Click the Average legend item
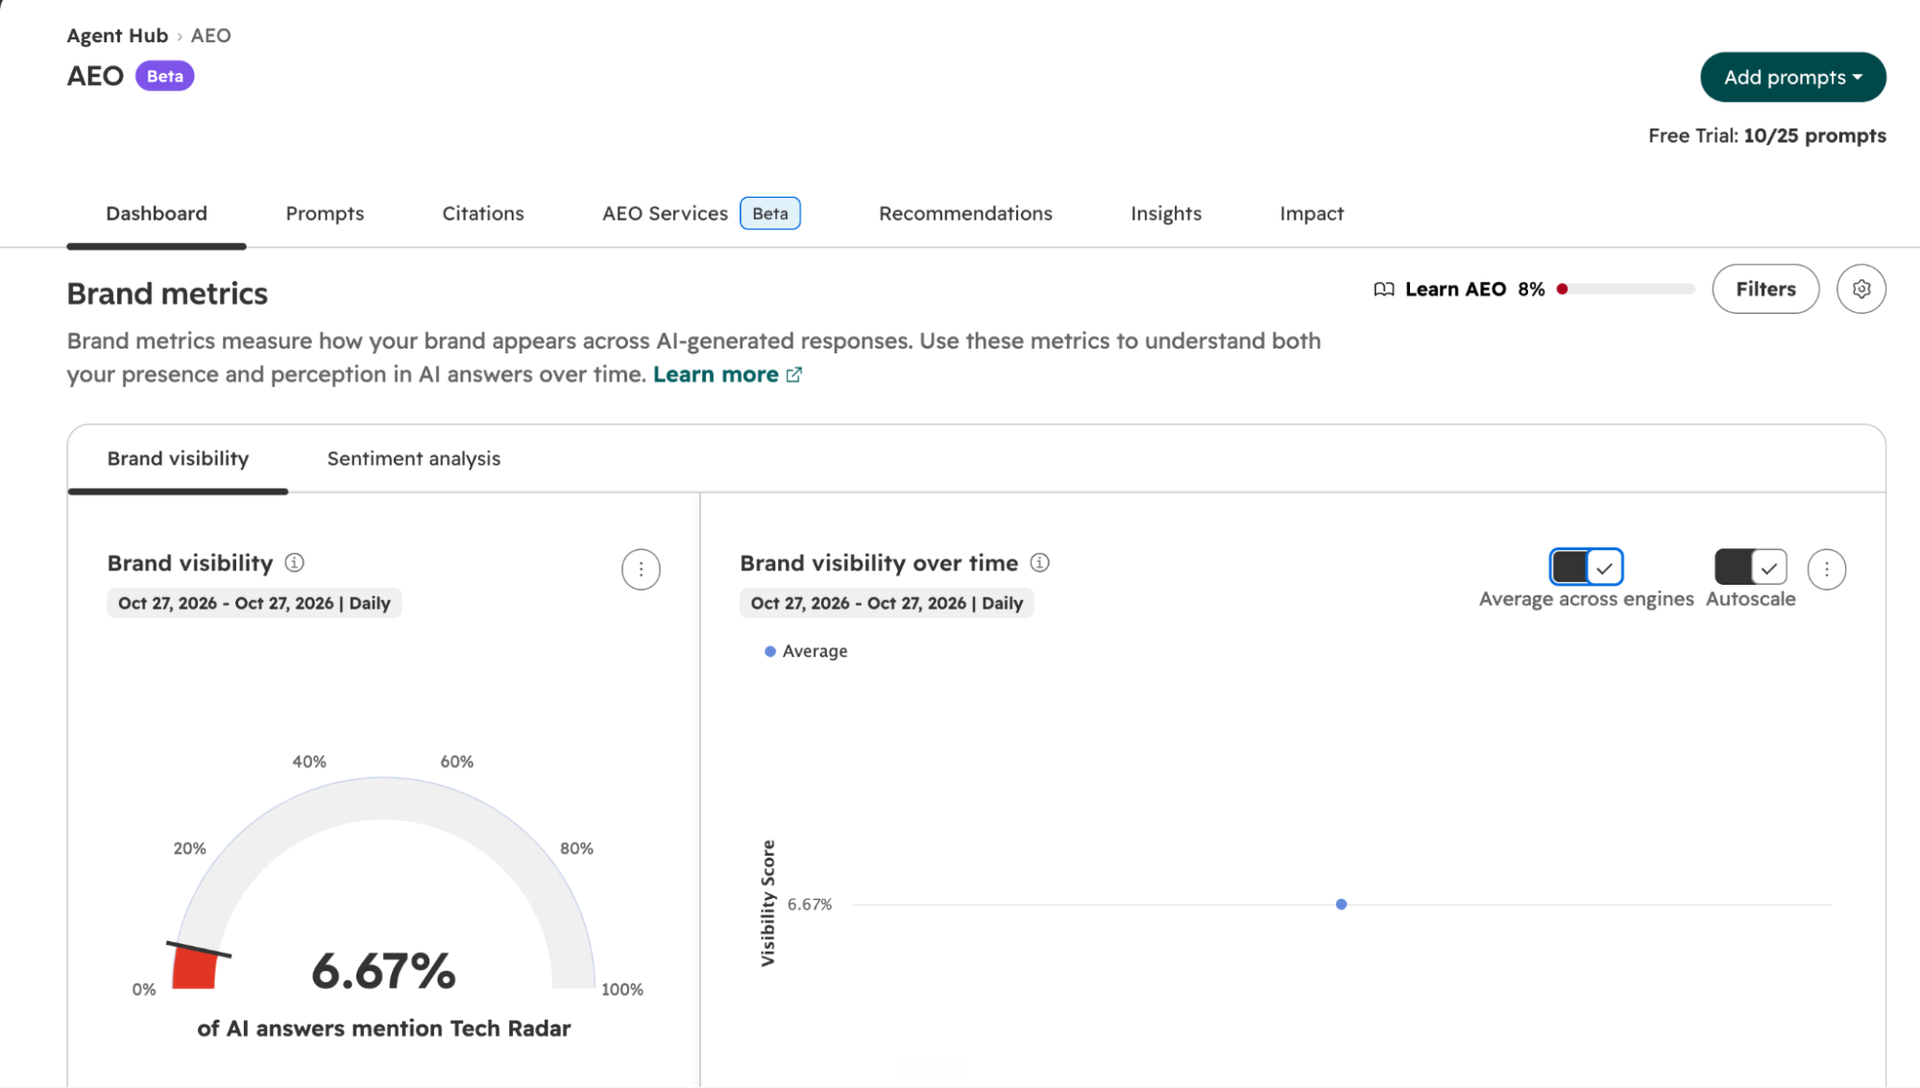1920x1088 pixels. pyautogui.click(x=805, y=651)
